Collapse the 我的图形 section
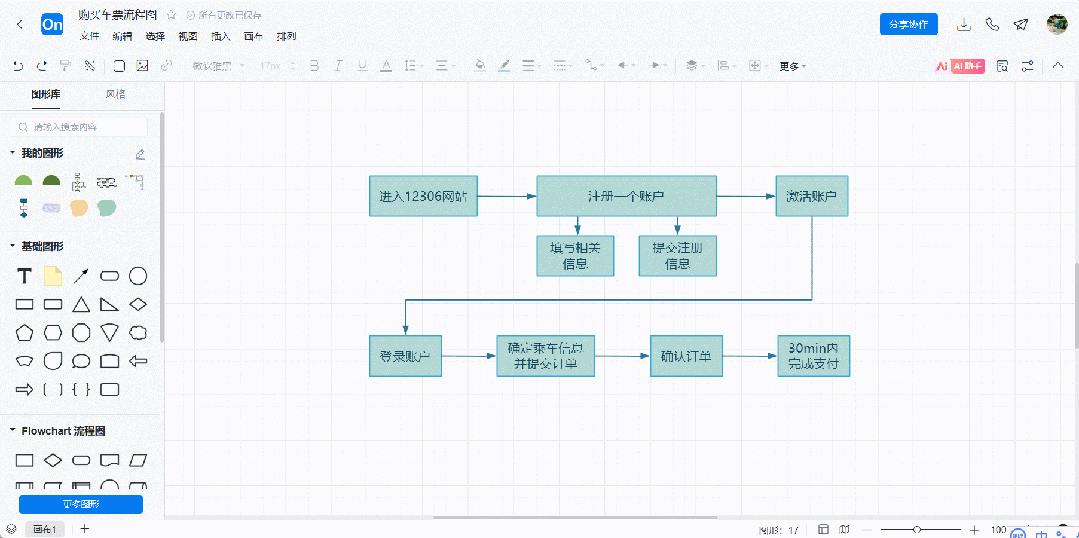1079x538 pixels. 12,153
